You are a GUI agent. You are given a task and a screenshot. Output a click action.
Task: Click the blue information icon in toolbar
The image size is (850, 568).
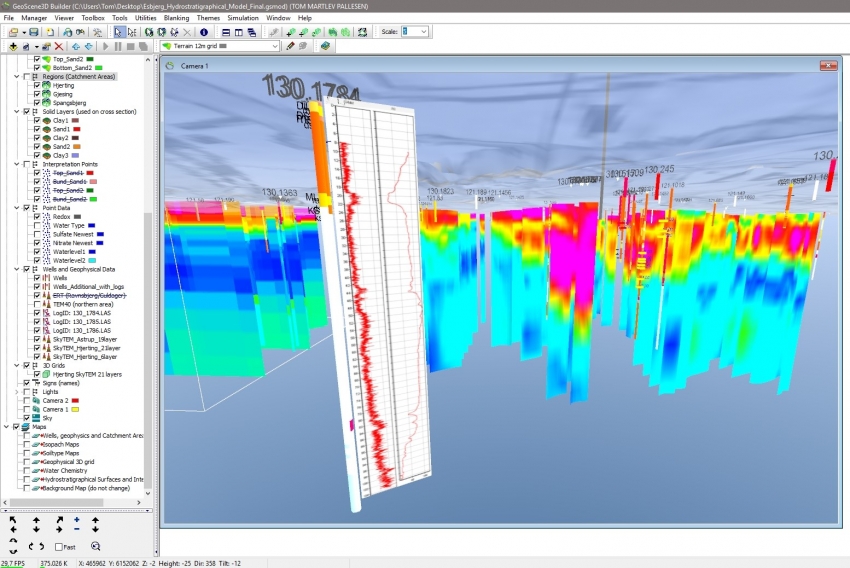204,32
